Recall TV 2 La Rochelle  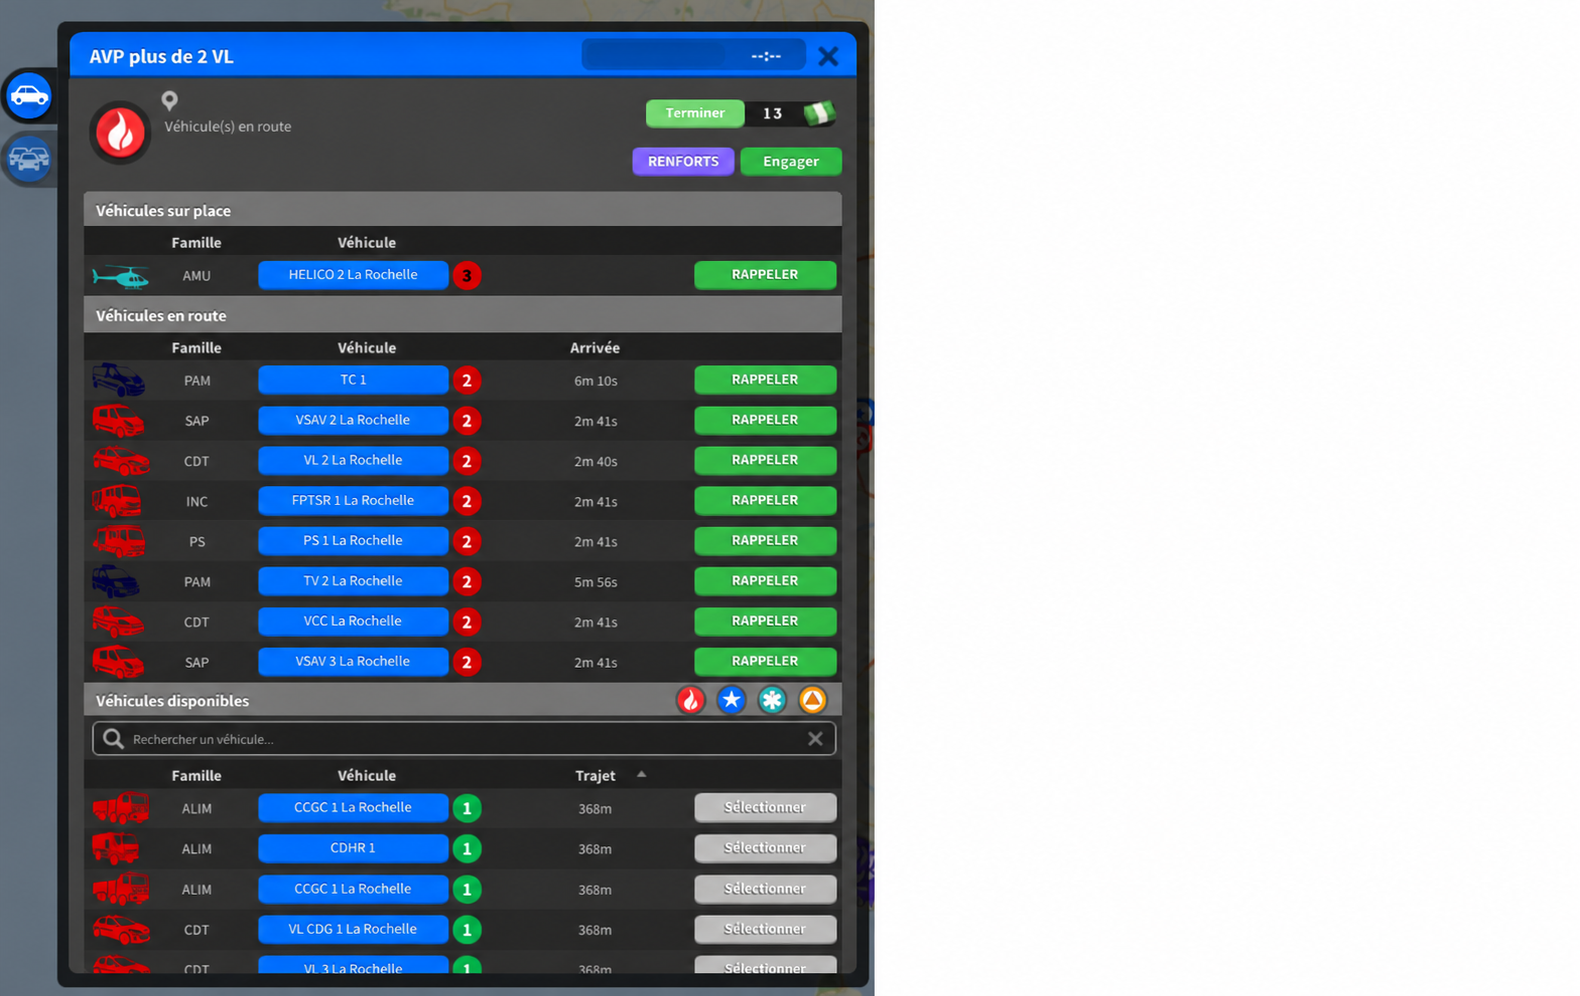point(765,581)
